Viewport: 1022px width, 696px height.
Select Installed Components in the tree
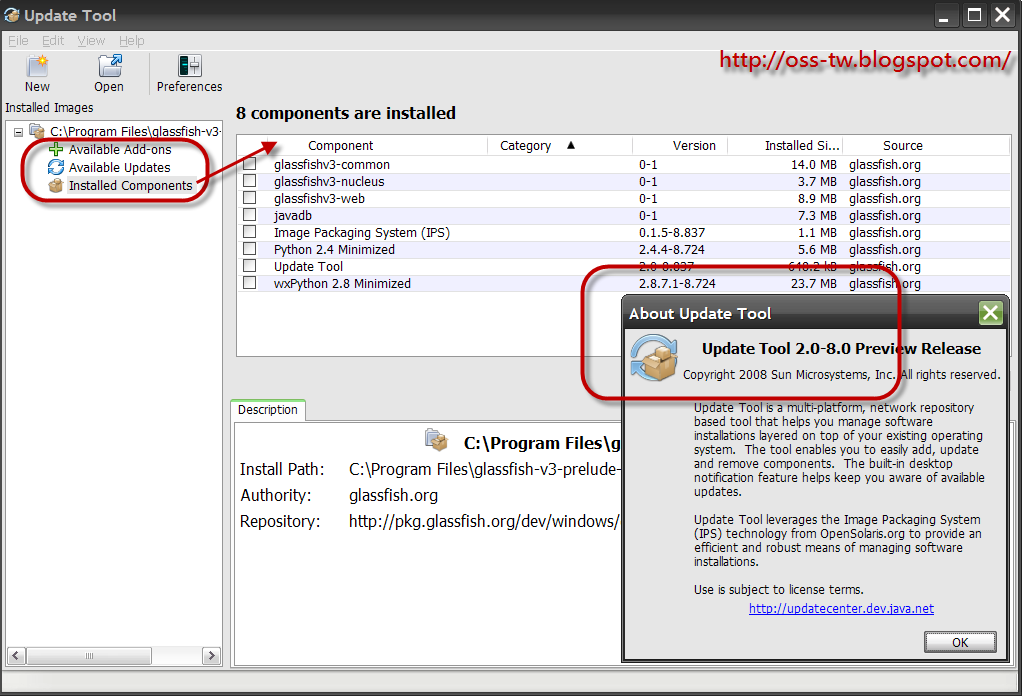(x=130, y=186)
